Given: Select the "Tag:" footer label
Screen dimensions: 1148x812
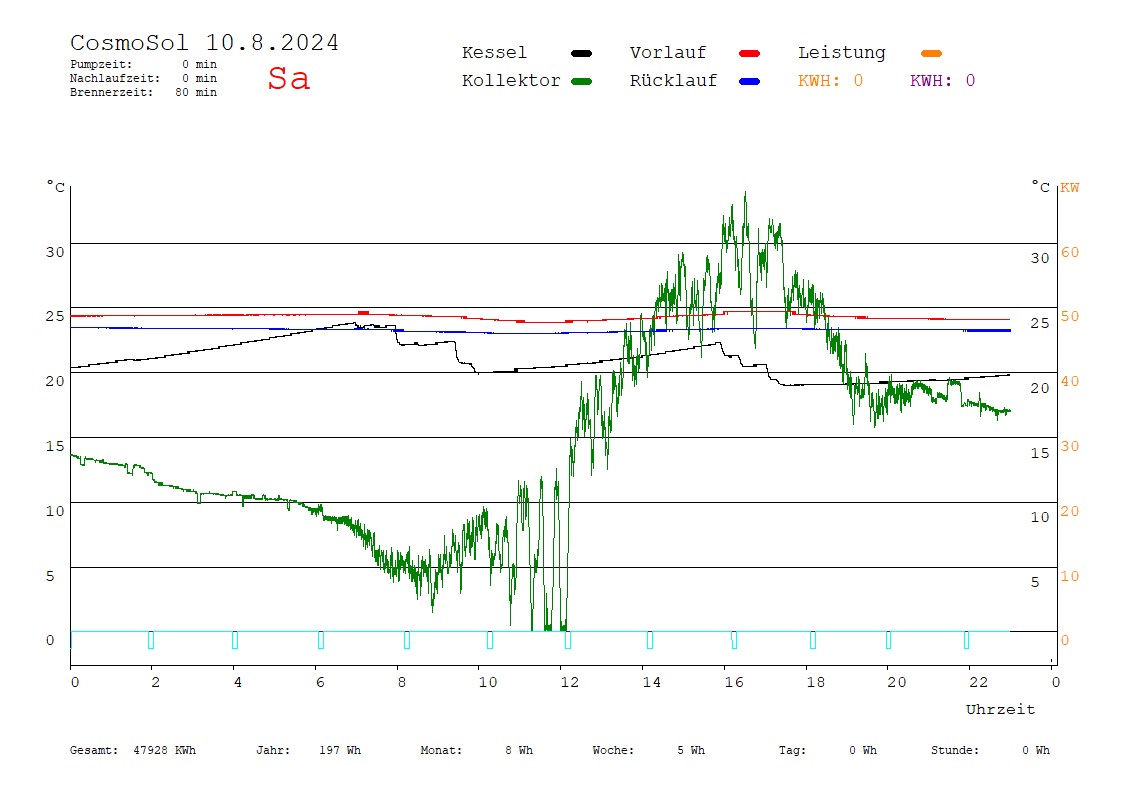Looking at the screenshot, I should click(792, 750).
